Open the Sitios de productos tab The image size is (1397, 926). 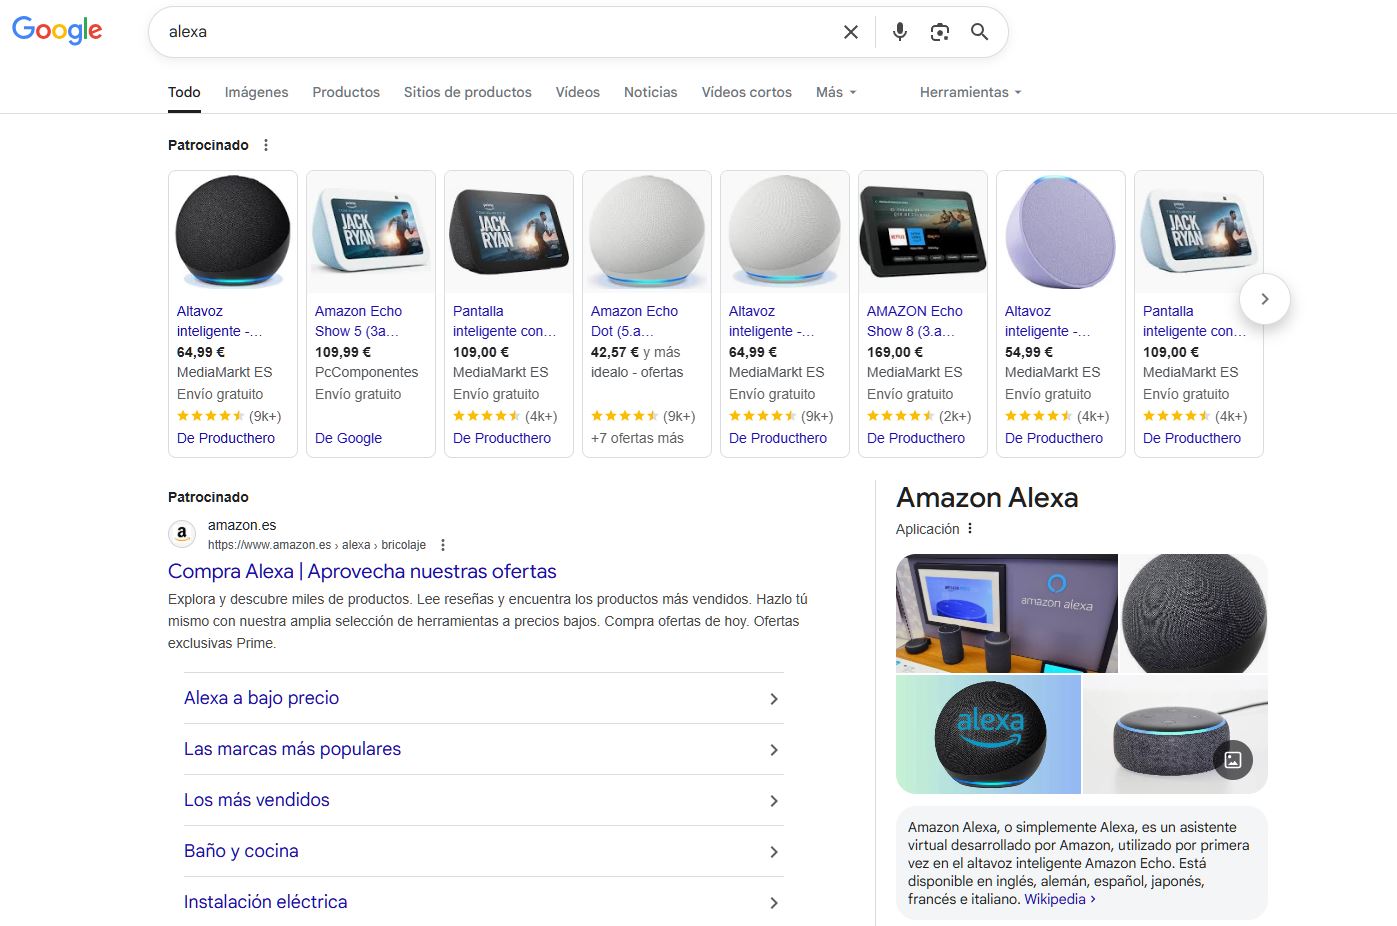[468, 92]
